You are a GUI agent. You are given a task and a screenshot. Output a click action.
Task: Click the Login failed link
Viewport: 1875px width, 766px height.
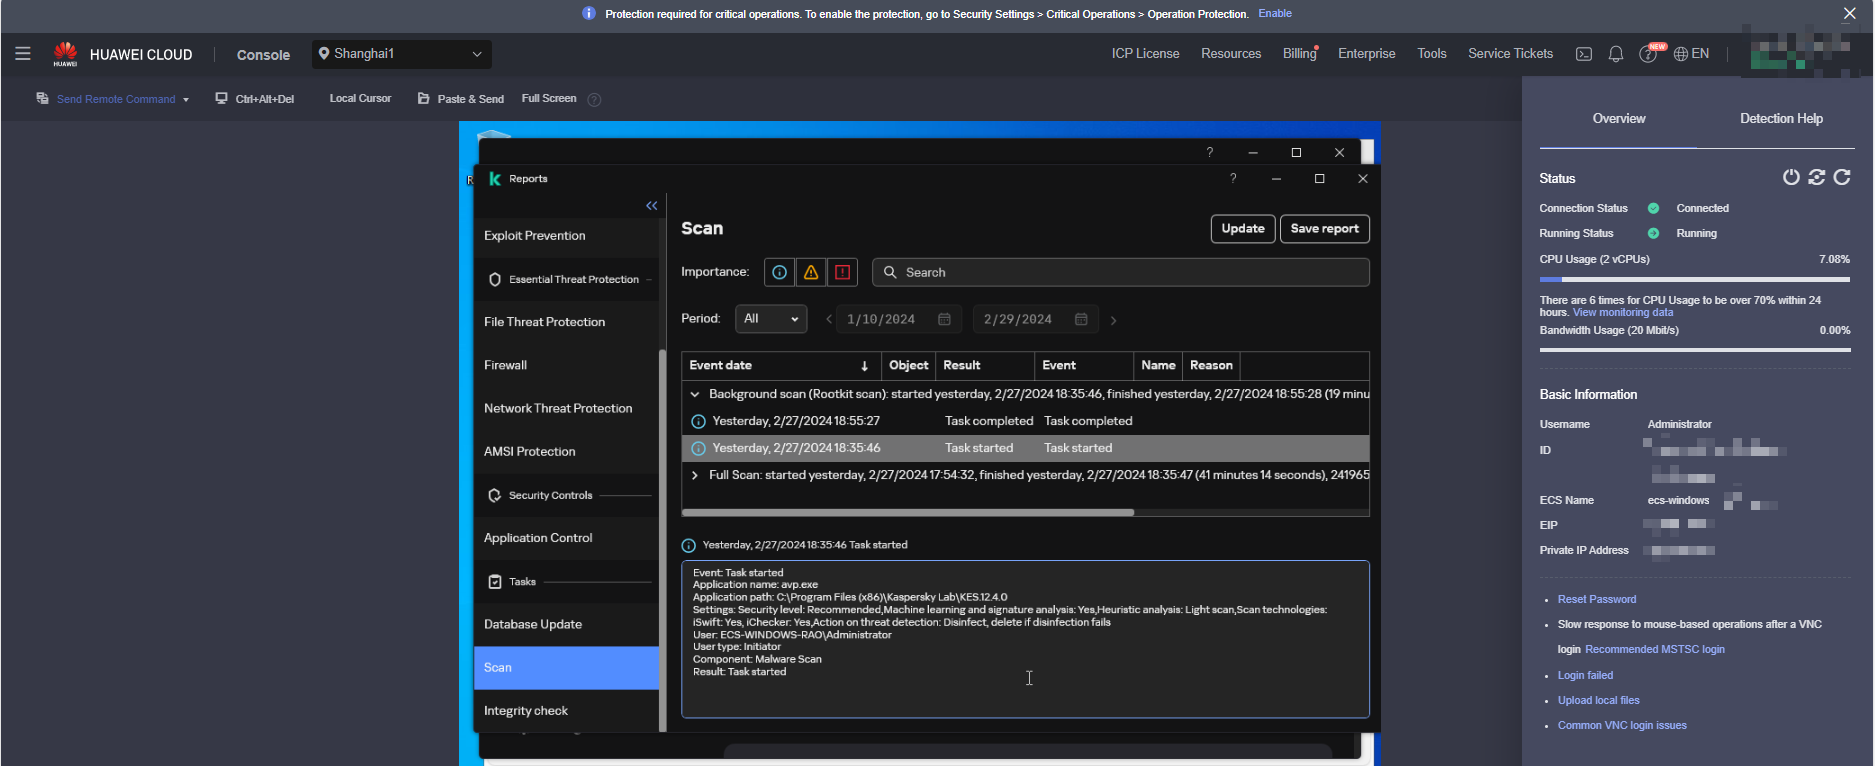tap(1585, 675)
